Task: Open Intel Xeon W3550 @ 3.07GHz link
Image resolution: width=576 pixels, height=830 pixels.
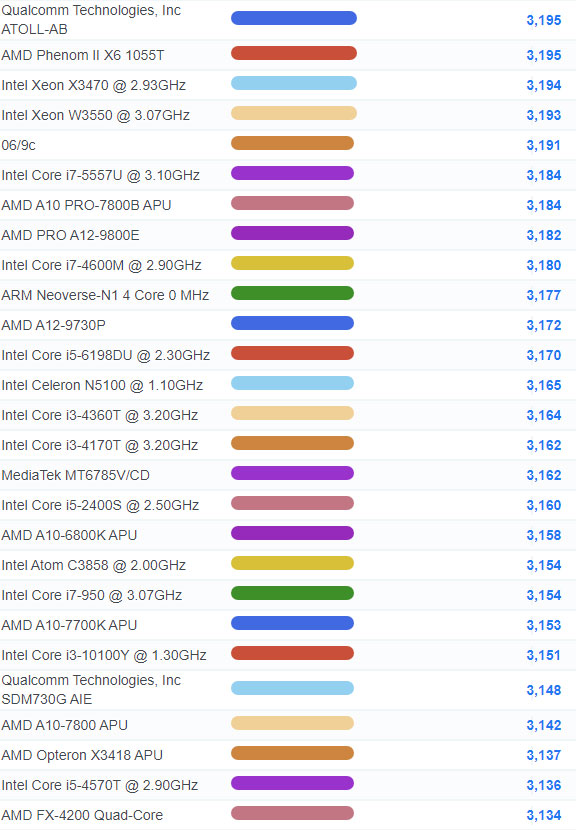Action: (96, 115)
